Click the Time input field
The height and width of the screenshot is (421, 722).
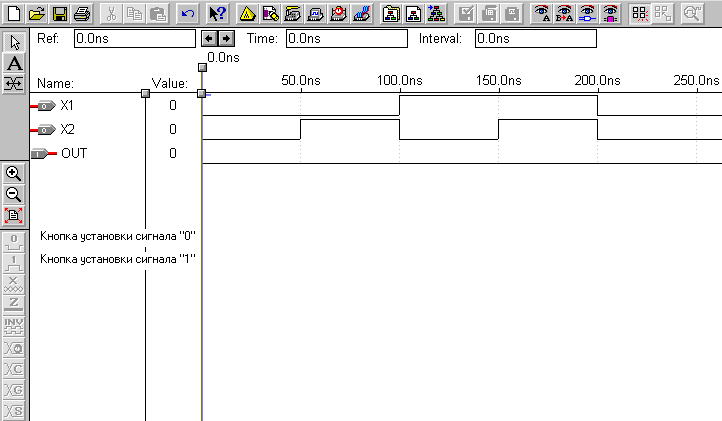(x=347, y=39)
